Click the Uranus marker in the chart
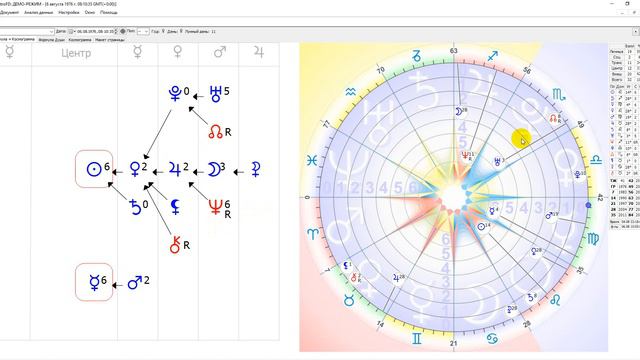The height and width of the screenshot is (360, 640). (498, 162)
